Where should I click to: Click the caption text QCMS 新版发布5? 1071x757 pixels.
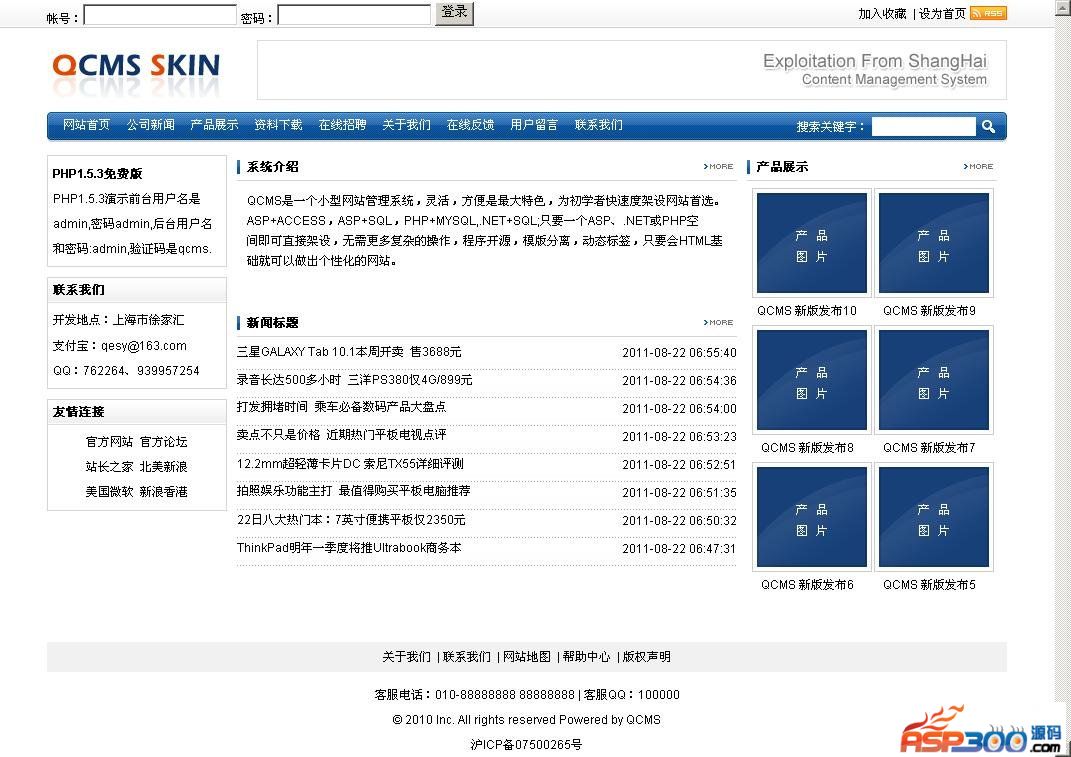pos(929,585)
